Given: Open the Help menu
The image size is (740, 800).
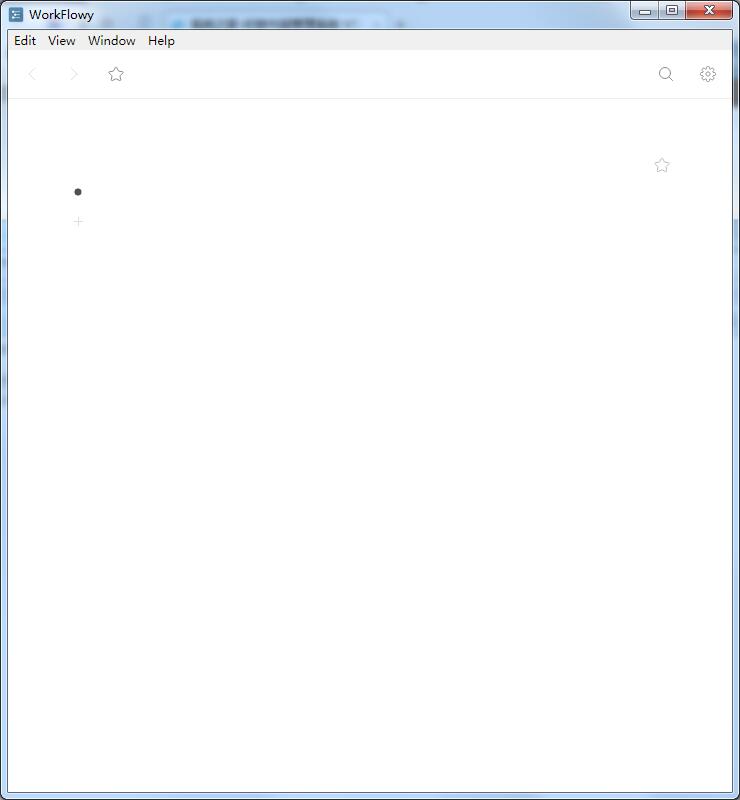Looking at the screenshot, I should 161,41.
